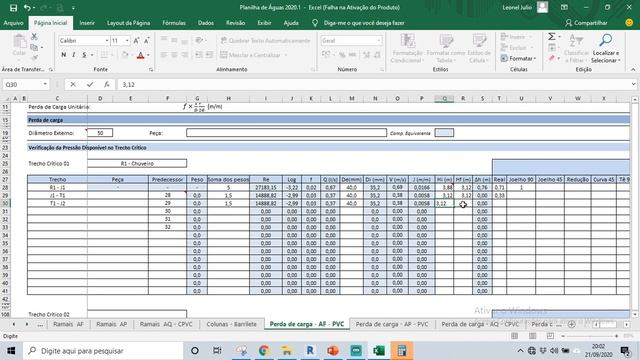
Task: Switch to the Fórmulas ribbon tab
Action: (x=174, y=23)
